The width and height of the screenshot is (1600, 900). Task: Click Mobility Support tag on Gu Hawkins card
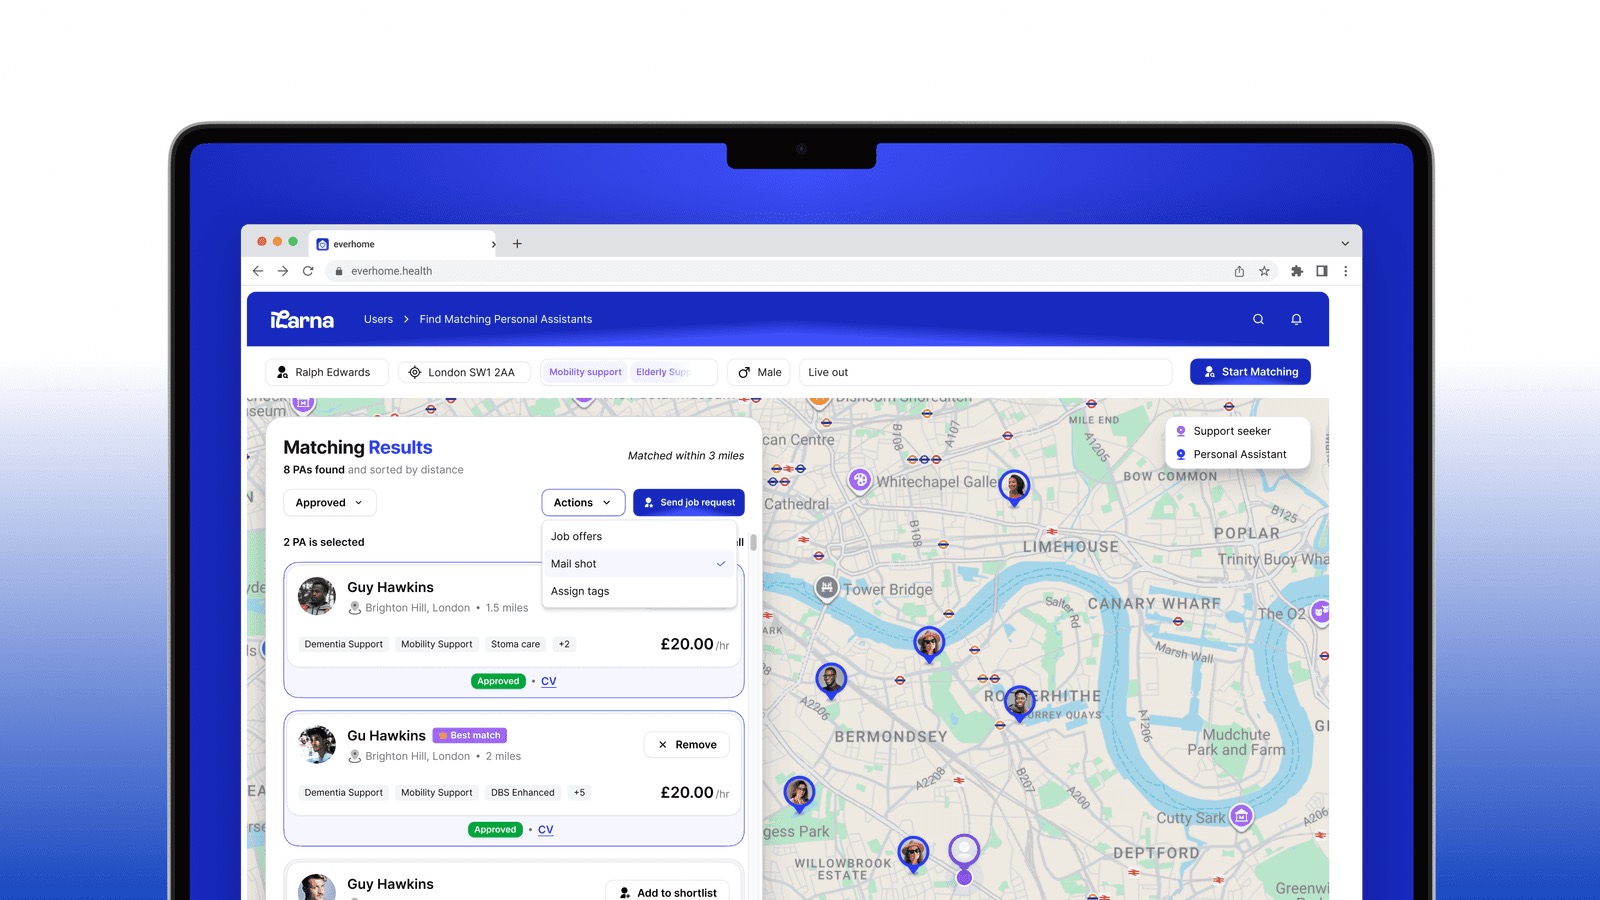point(437,792)
